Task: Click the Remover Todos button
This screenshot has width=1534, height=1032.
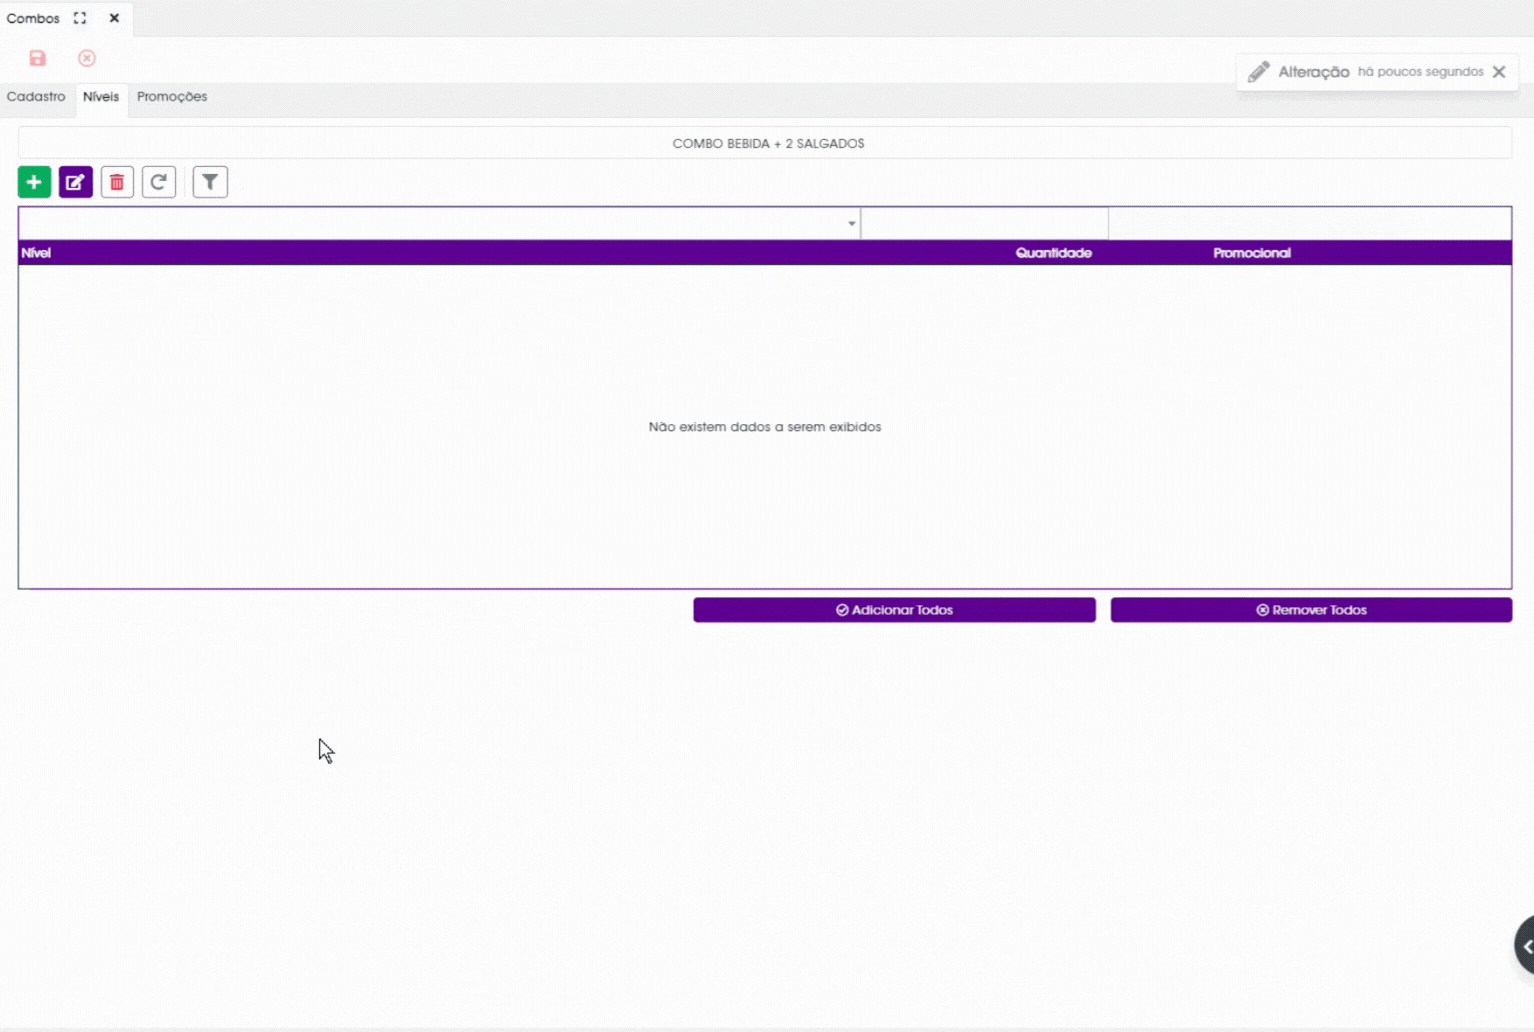Action: (x=1311, y=610)
